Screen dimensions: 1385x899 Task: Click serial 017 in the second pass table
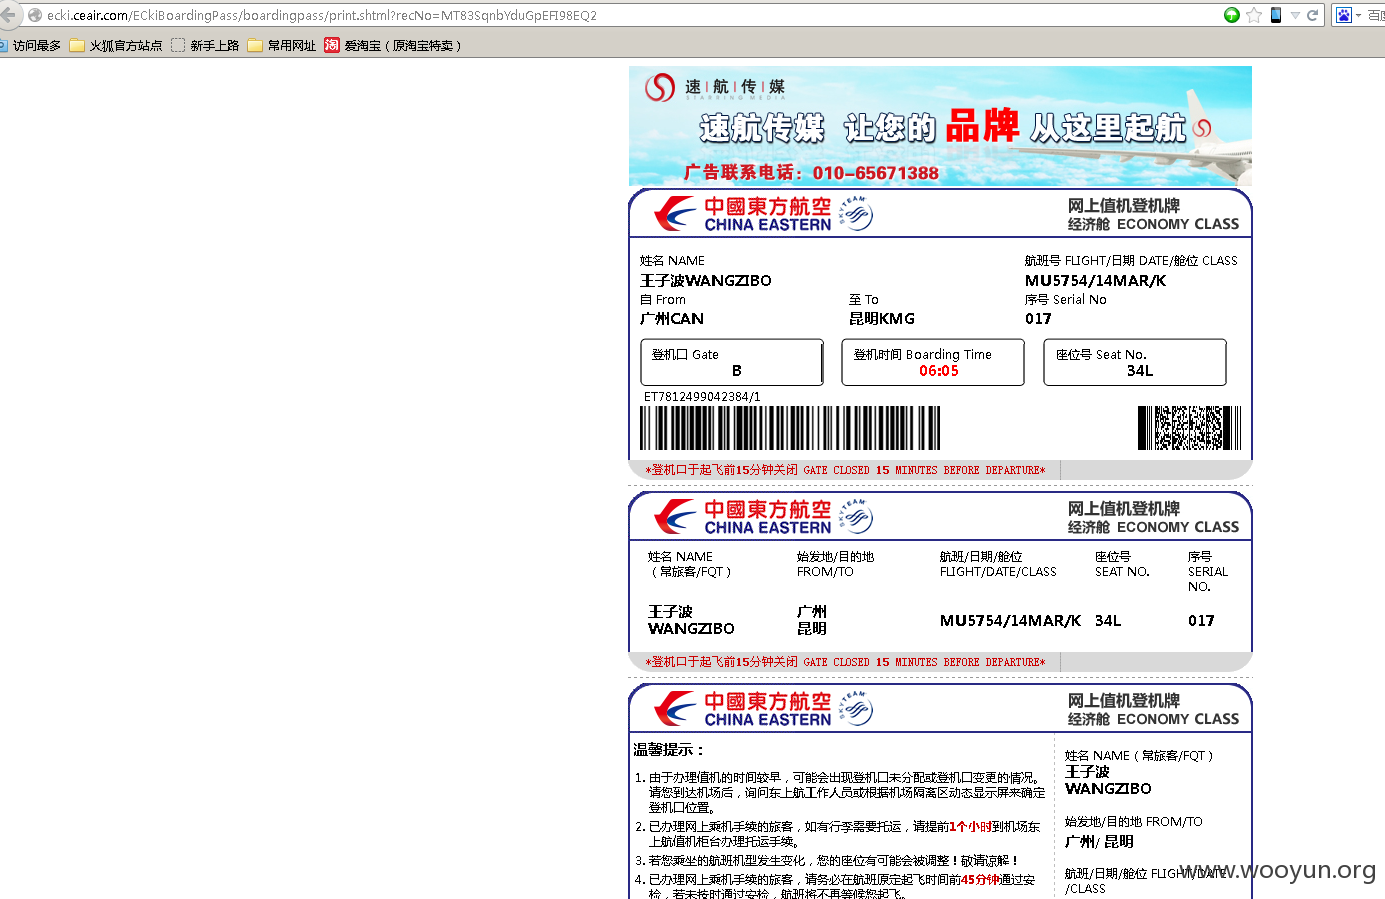tap(1201, 621)
